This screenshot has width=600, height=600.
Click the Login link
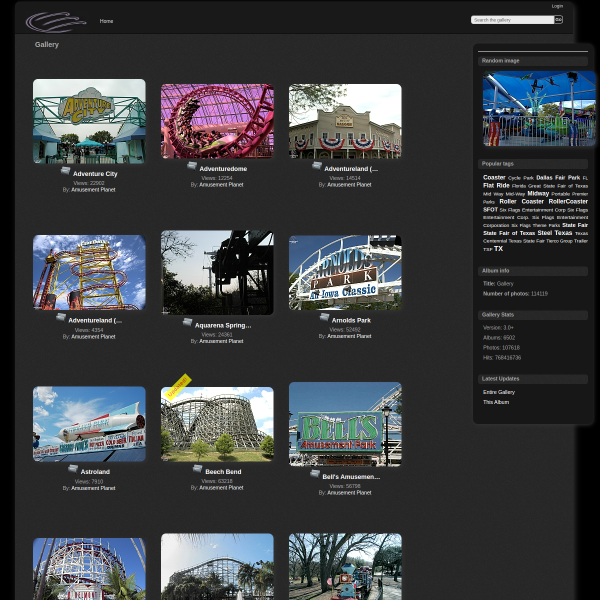point(557,6)
